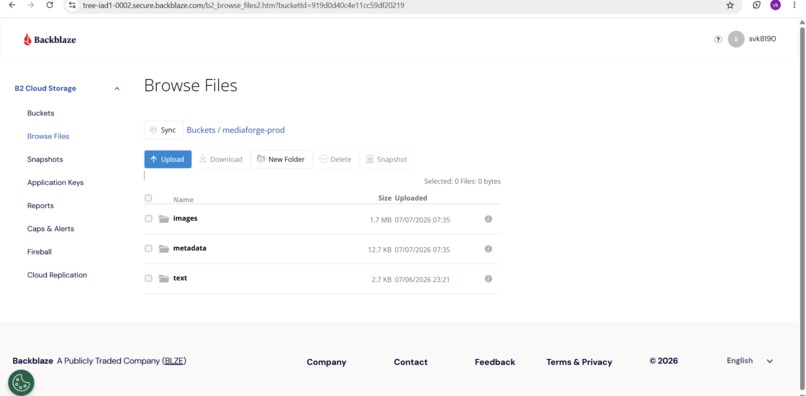806x396 pixels.
Task: Click the Sync button
Action: click(x=163, y=130)
